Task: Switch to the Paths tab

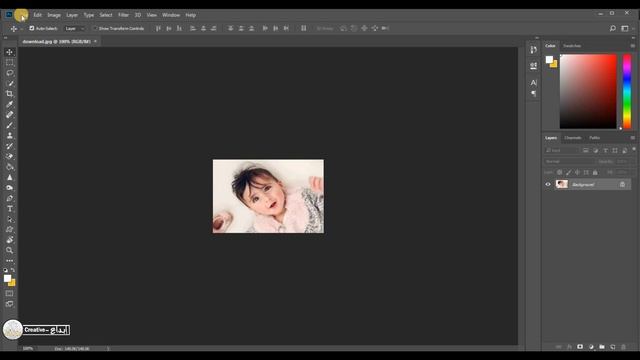Action: pyautogui.click(x=595, y=138)
